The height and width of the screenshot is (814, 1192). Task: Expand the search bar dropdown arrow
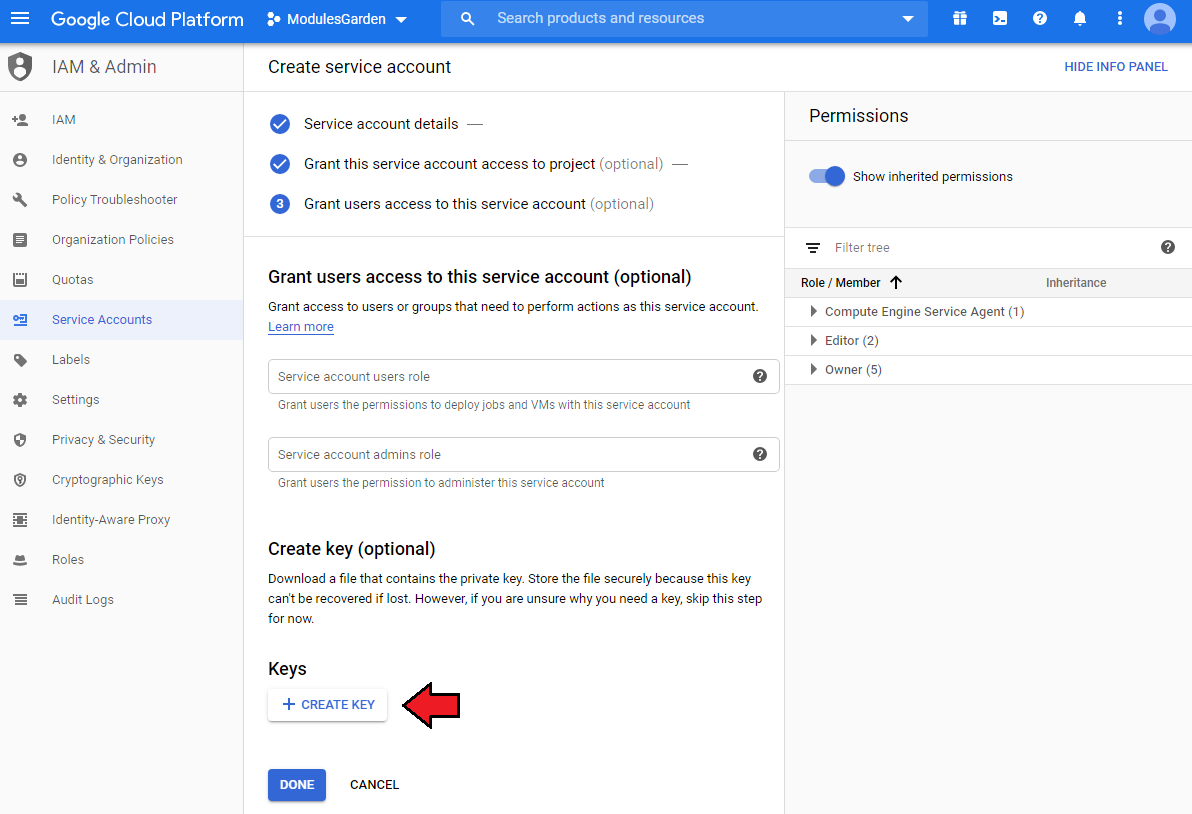[x=908, y=18]
